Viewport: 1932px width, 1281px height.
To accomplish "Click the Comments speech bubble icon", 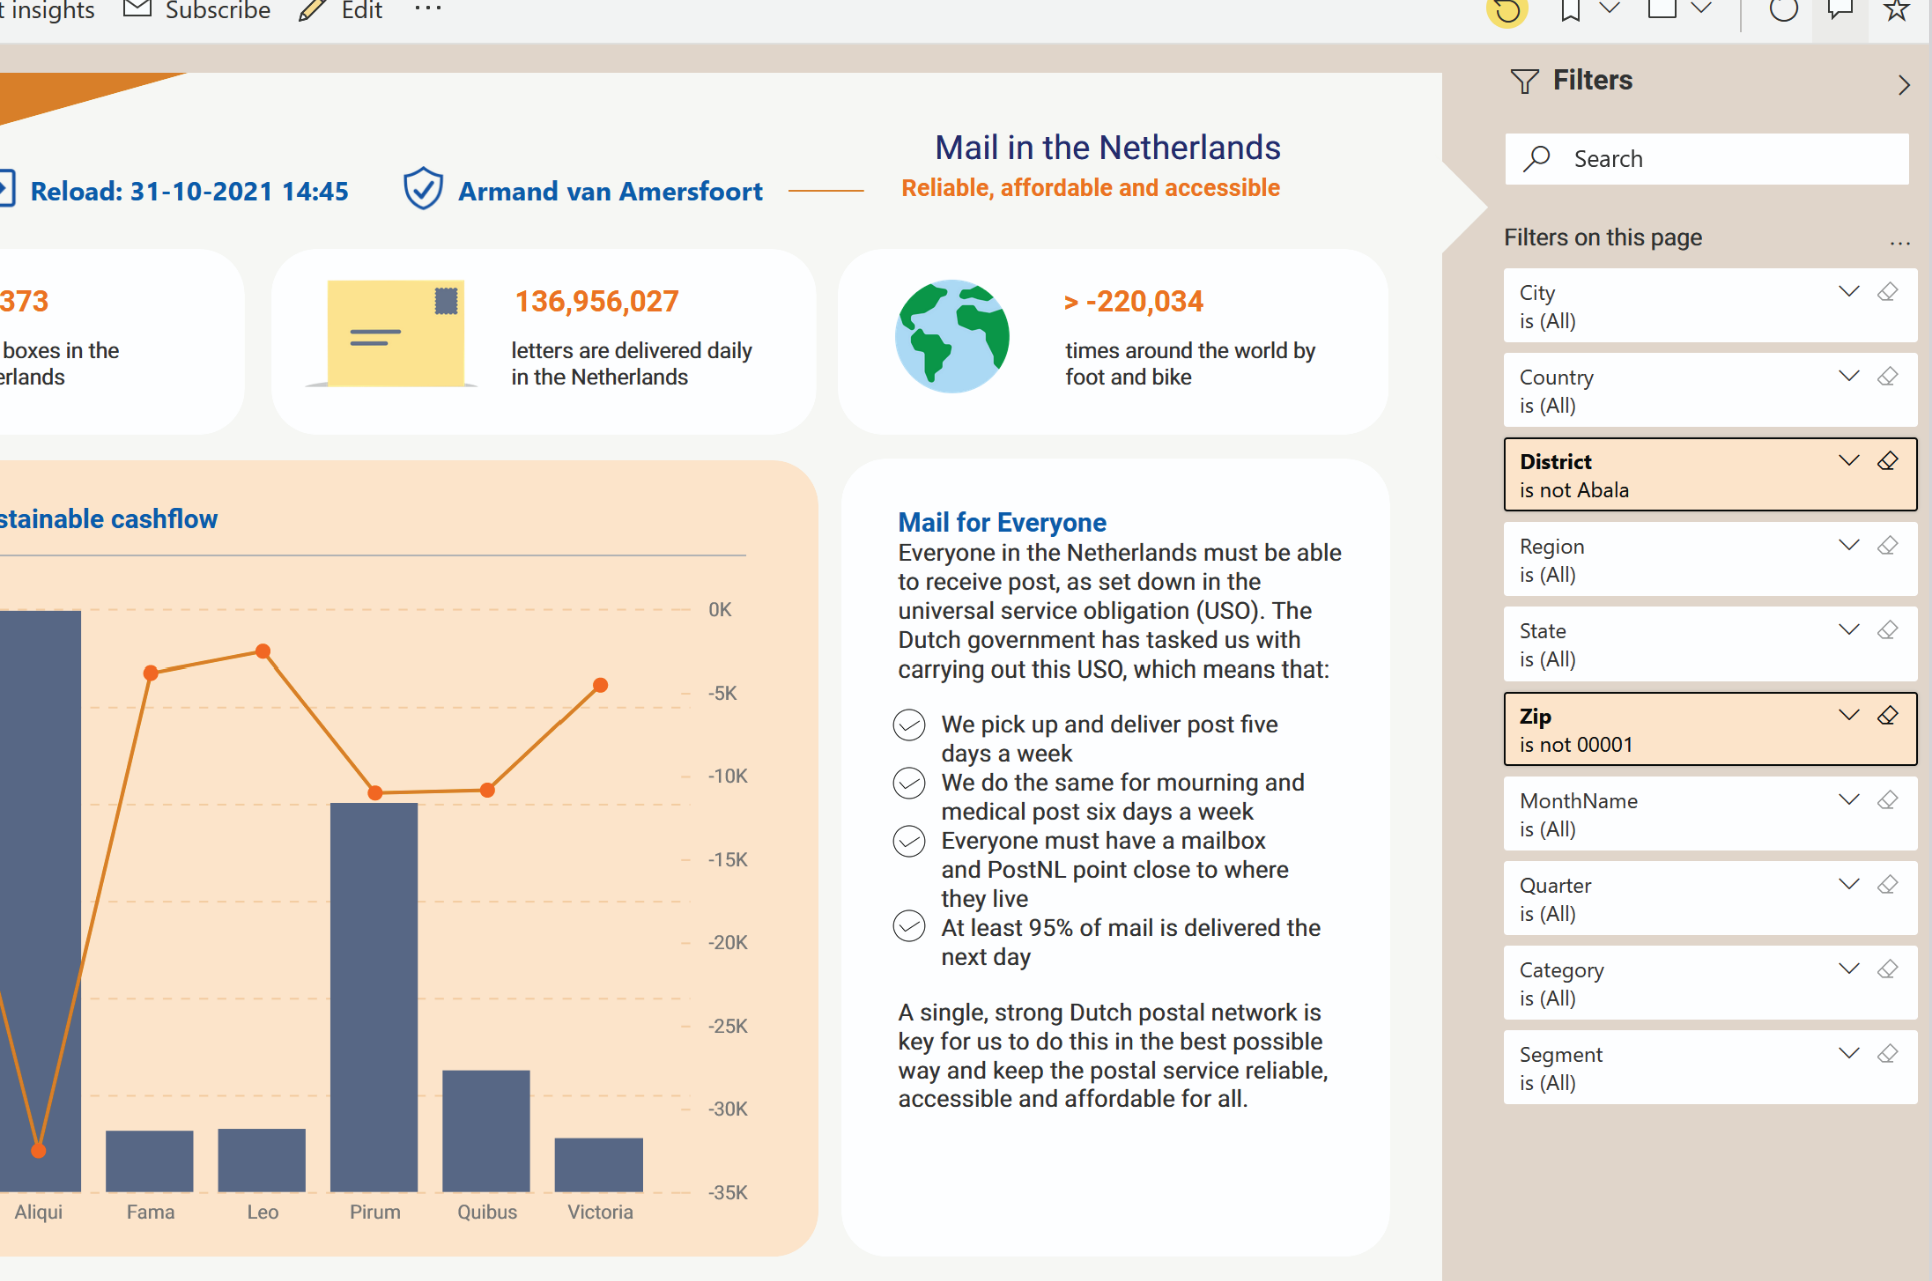I will click(1840, 10).
